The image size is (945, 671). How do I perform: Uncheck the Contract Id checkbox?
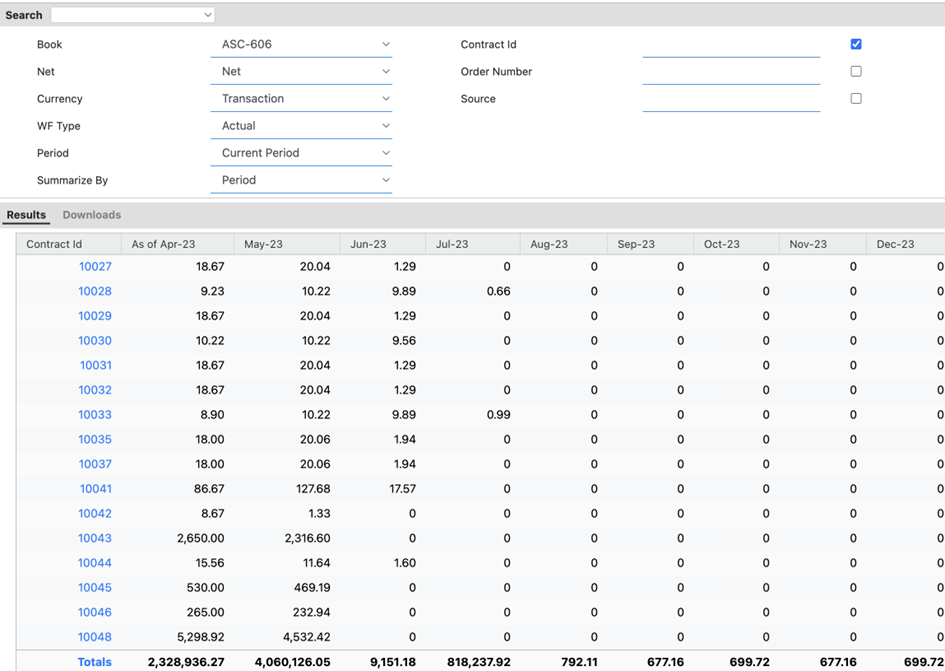(x=856, y=44)
